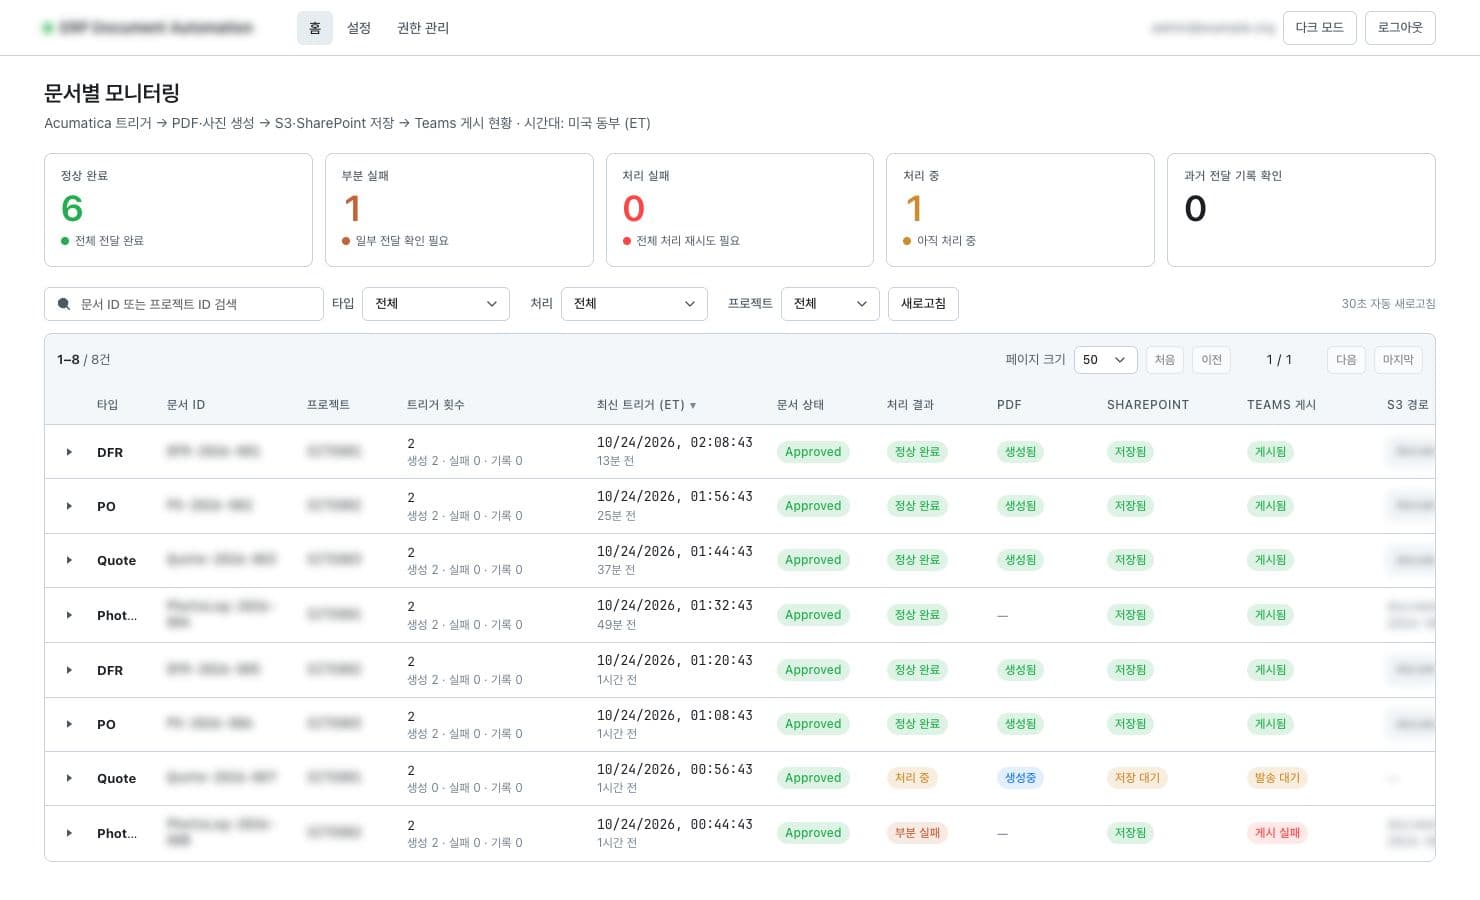Click the 30초 자동 새로고침 label

coord(1388,304)
